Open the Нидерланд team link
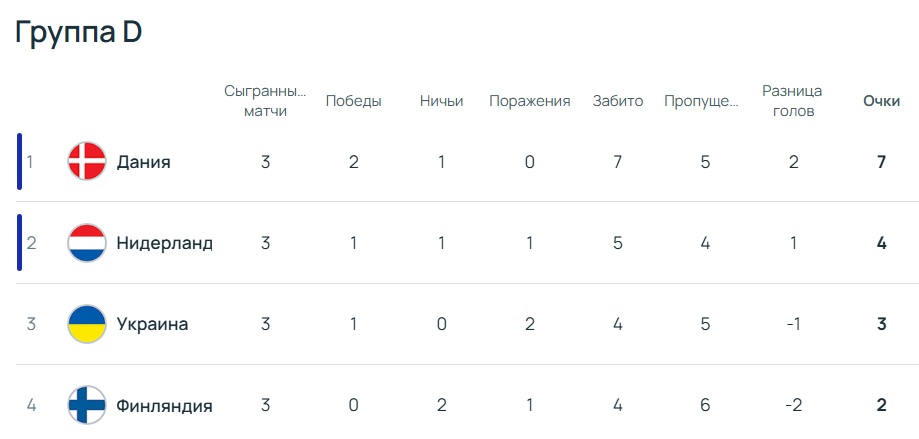Viewport: 919px width, 439px height. pyautogui.click(x=164, y=243)
